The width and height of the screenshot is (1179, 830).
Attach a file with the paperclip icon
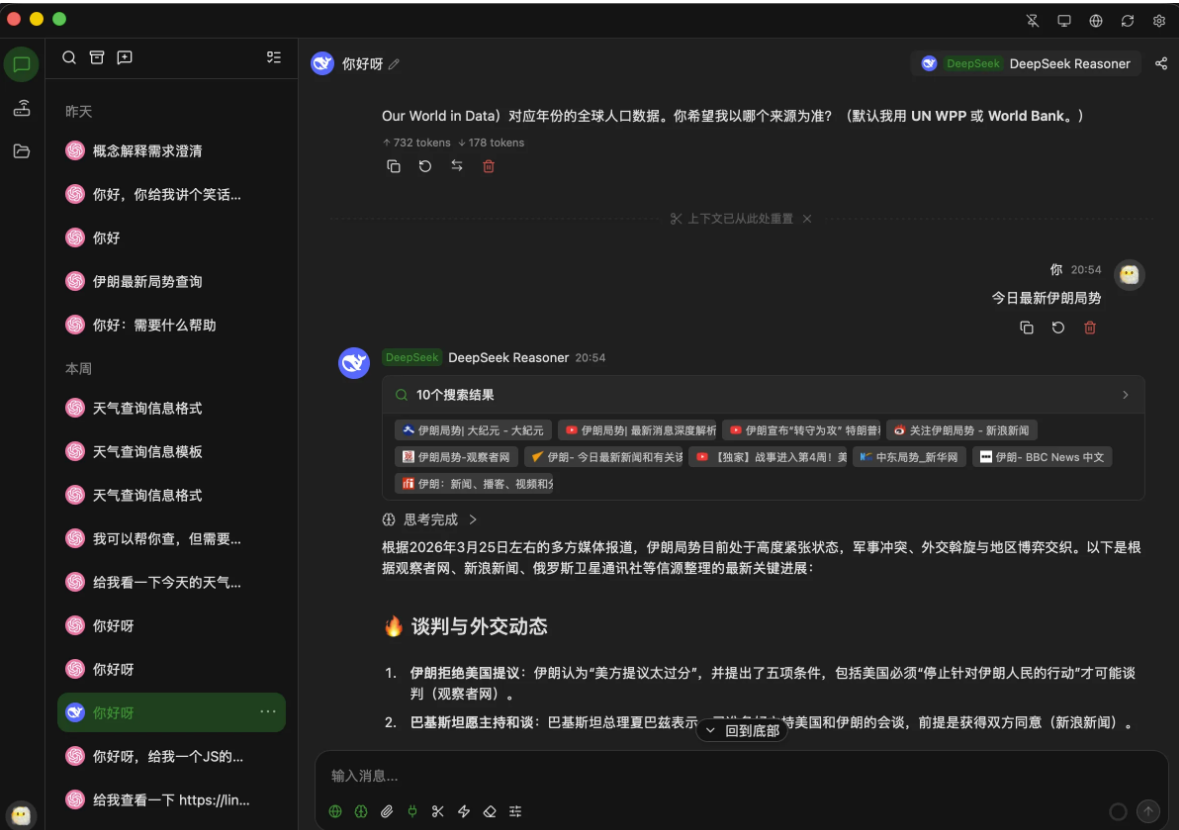pyautogui.click(x=387, y=811)
